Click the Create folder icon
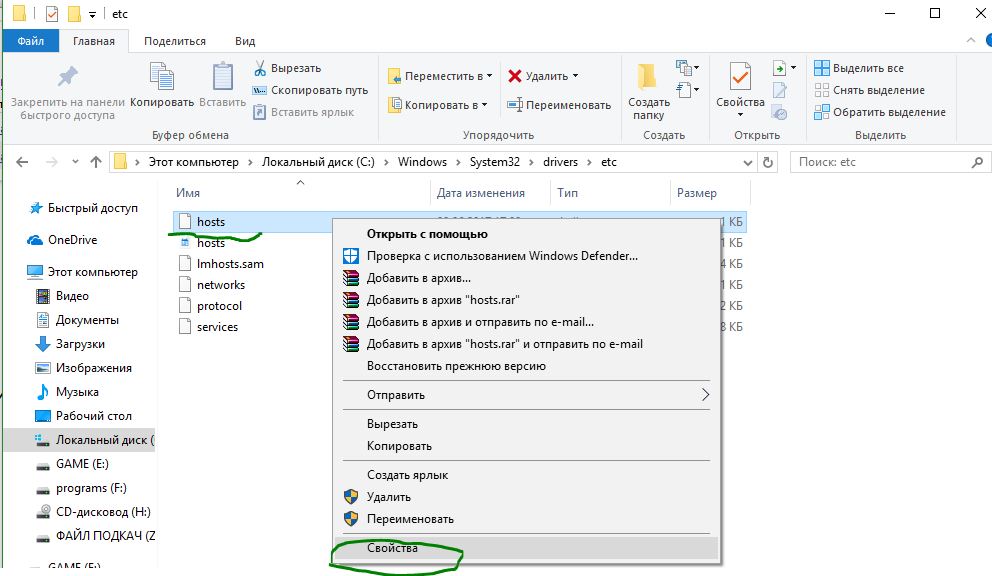The image size is (992, 576). (648, 79)
